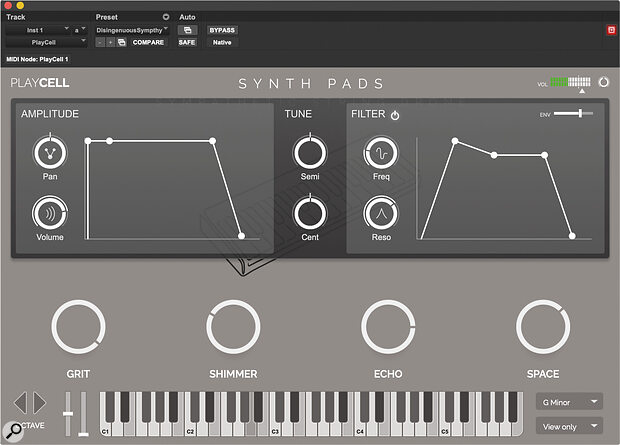Click the amplitude envelope attack start point

[88, 141]
